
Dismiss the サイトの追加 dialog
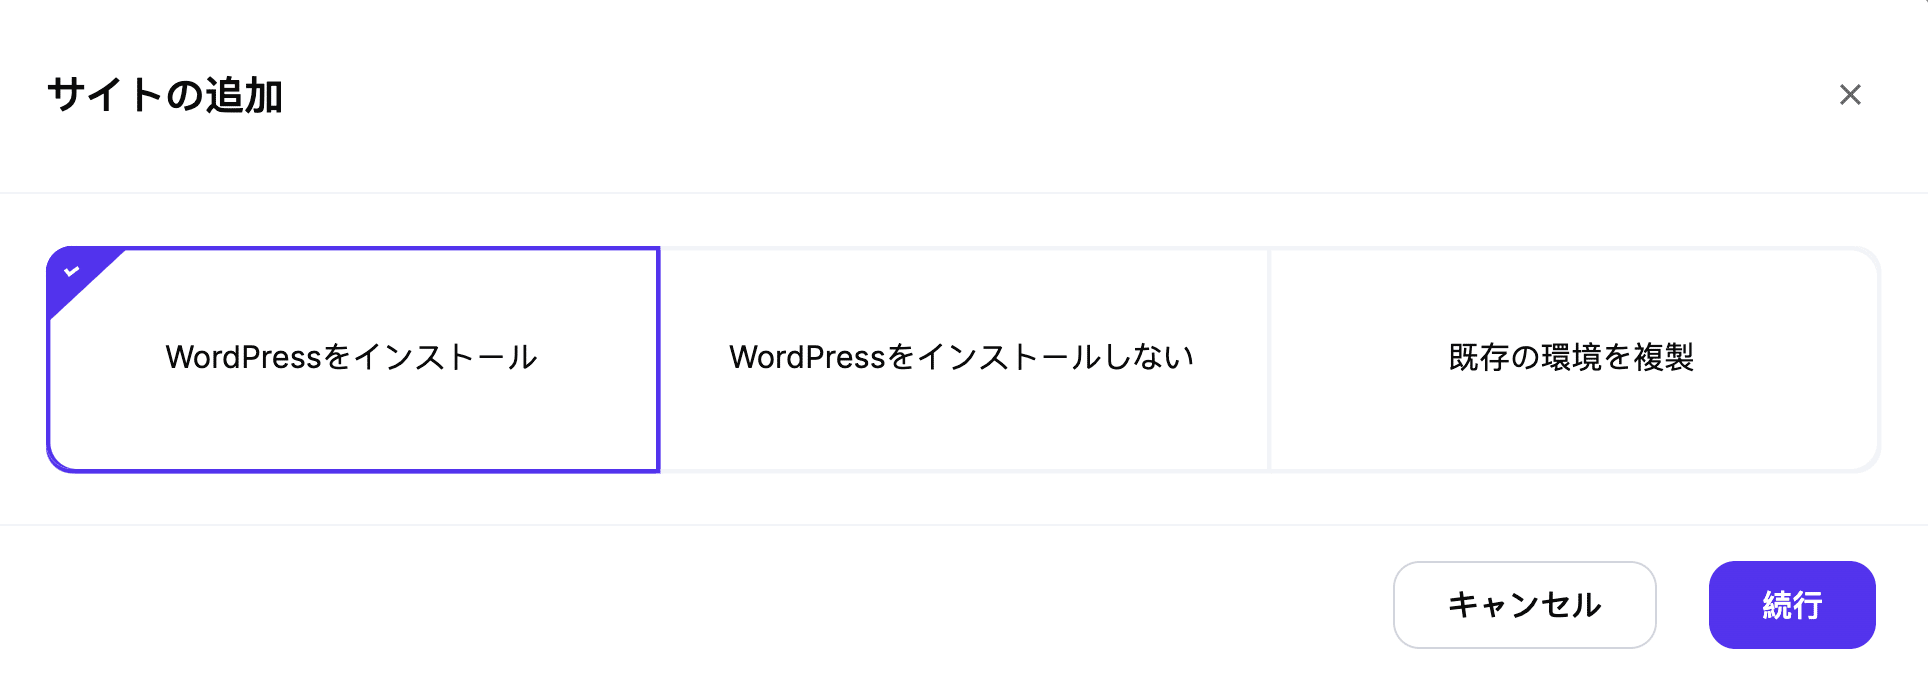[x=1851, y=95]
